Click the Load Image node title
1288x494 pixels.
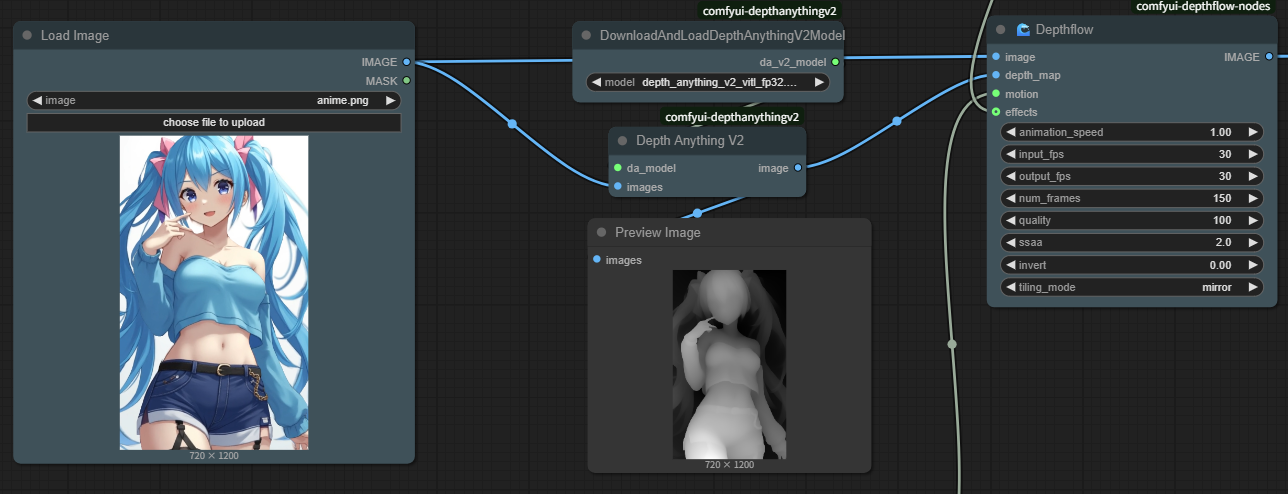75,35
